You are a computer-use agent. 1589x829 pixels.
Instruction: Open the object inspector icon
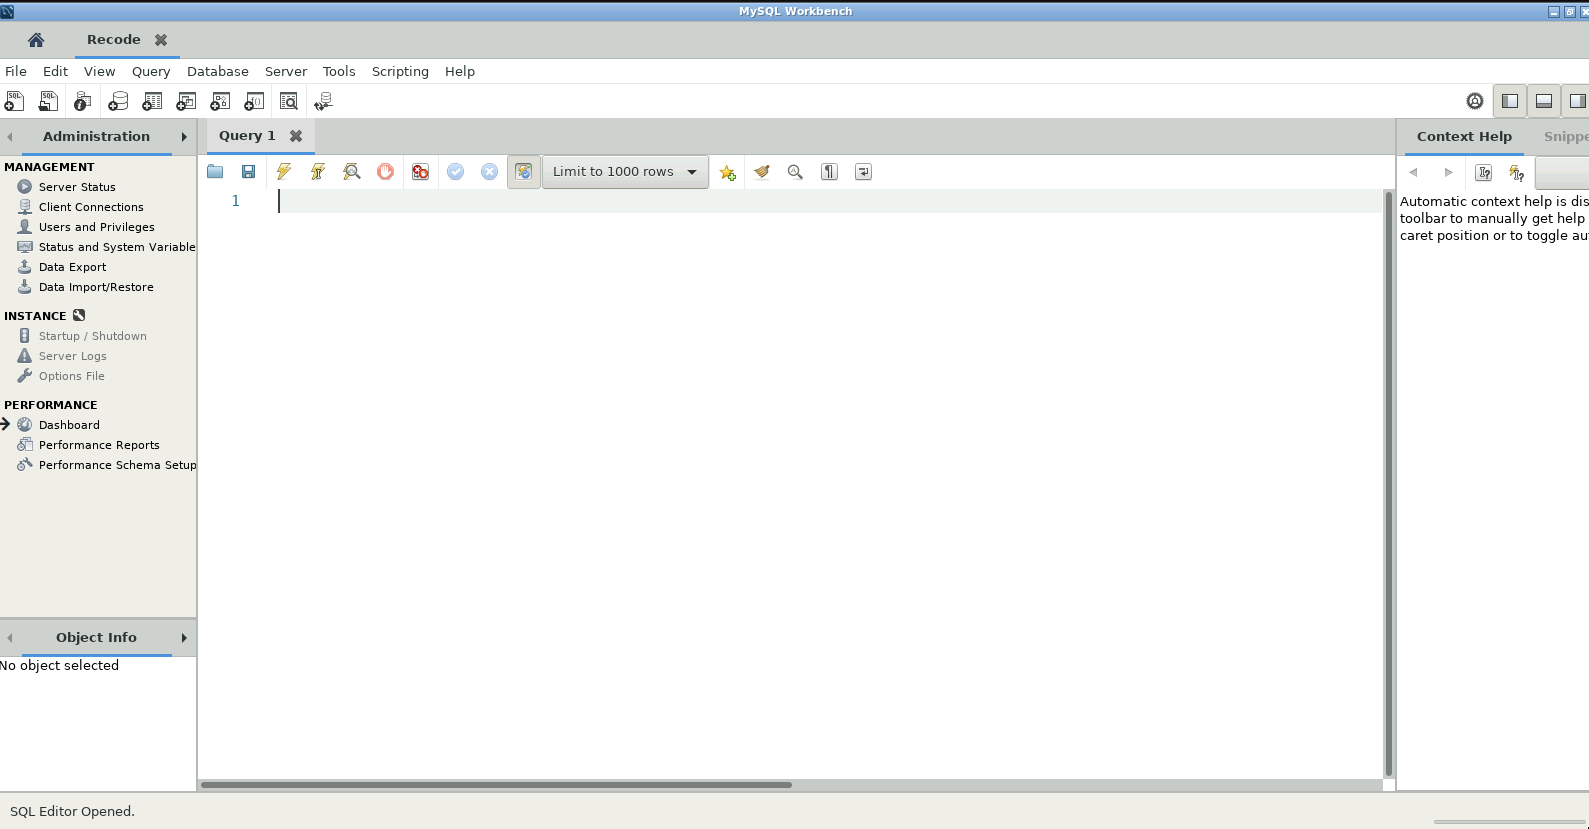[x=83, y=101]
